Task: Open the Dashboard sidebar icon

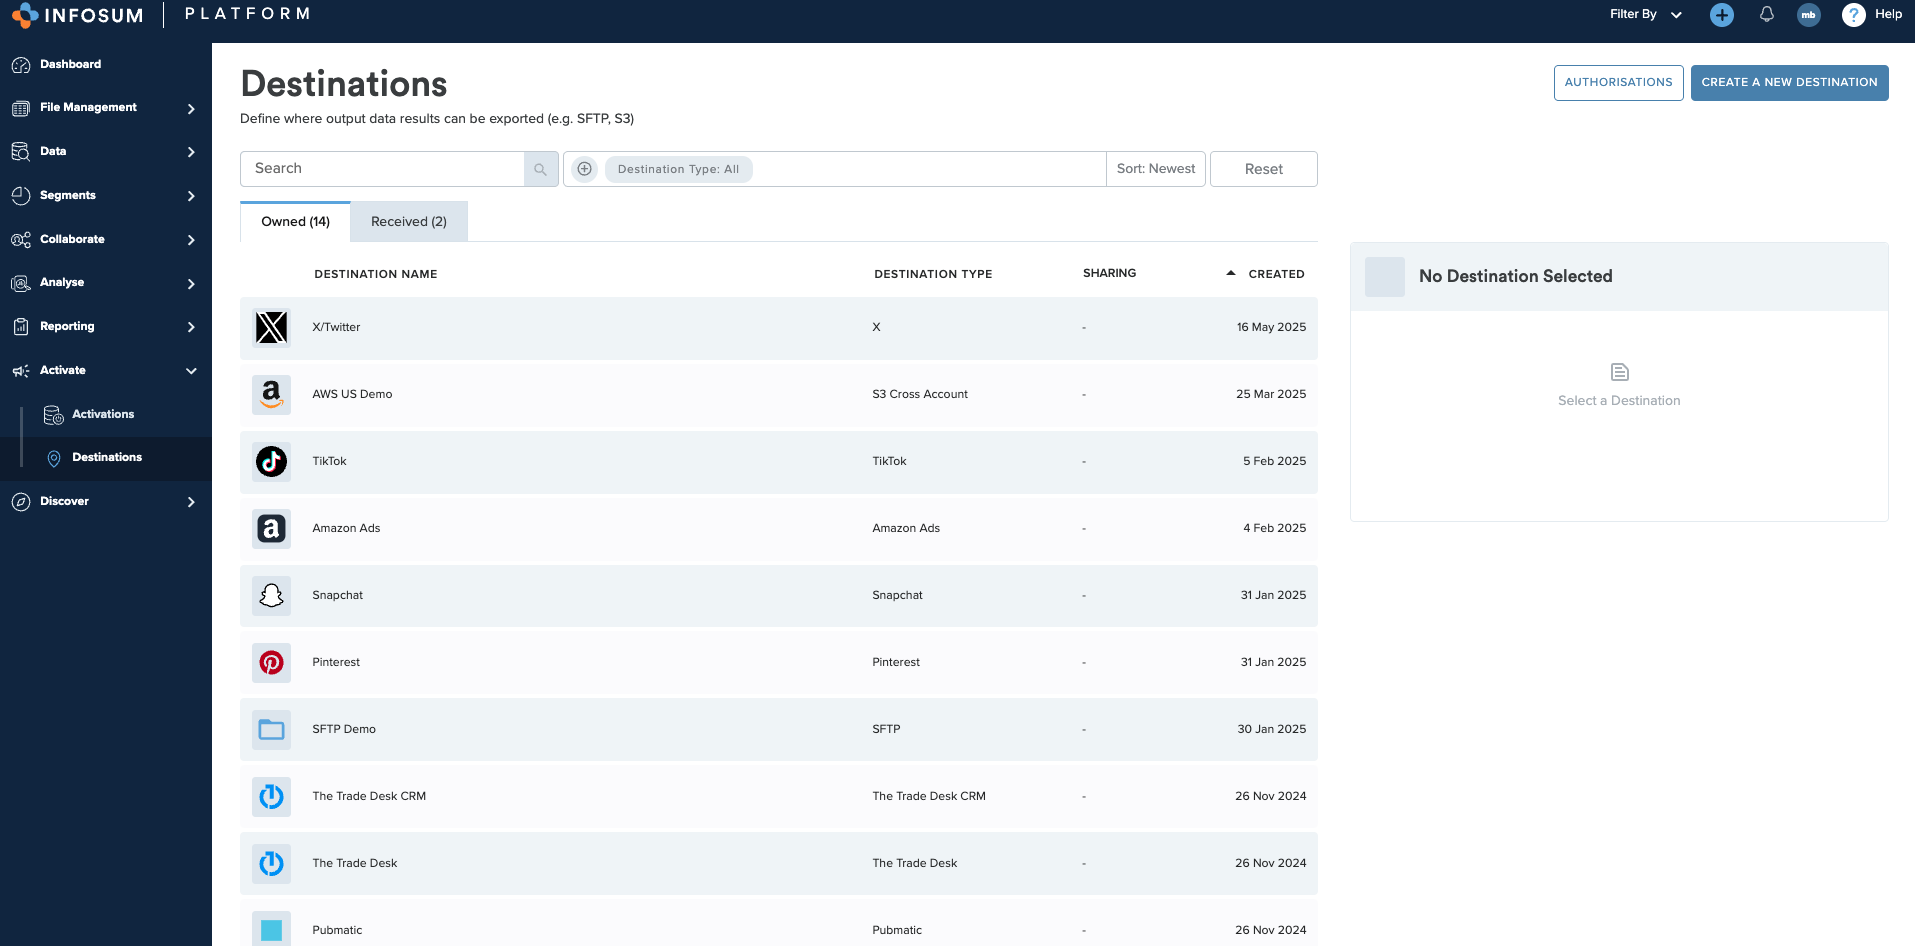Action: click(x=21, y=65)
